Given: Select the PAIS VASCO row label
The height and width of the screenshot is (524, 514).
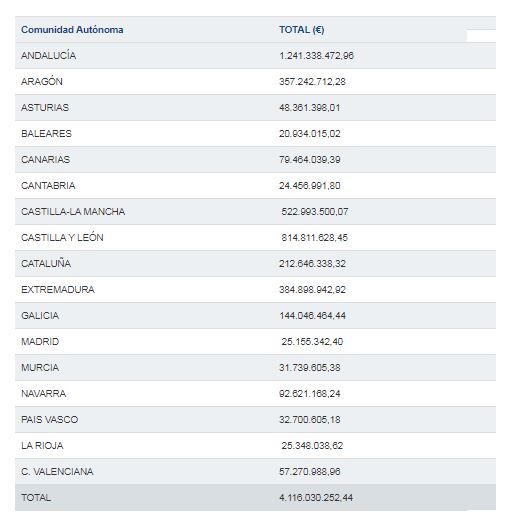Looking at the screenshot, I should tap(49, 420).
